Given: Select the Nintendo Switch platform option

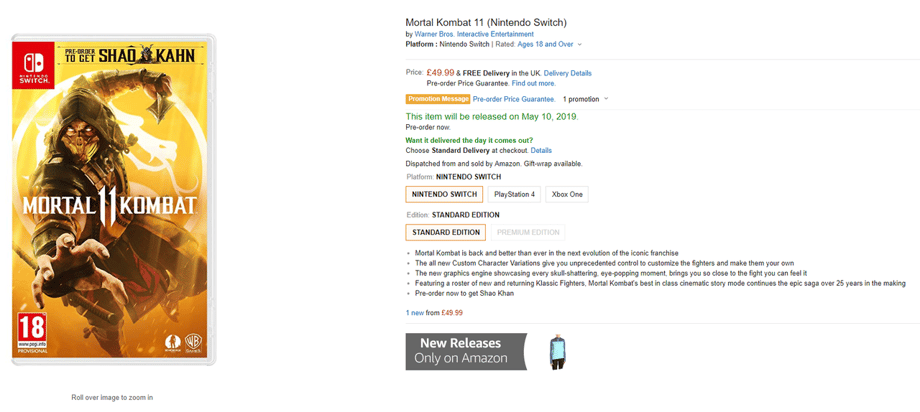Looking at the screenshot, I should coord(444,194).
